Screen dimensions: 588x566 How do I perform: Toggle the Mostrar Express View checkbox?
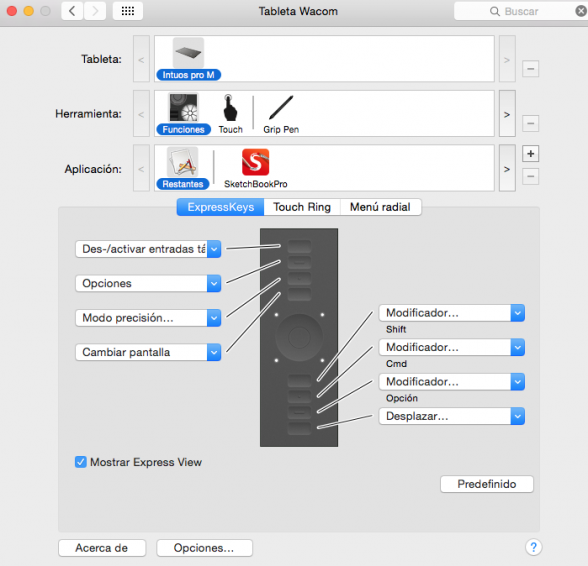pyautogui.click(x=81, y=462)
